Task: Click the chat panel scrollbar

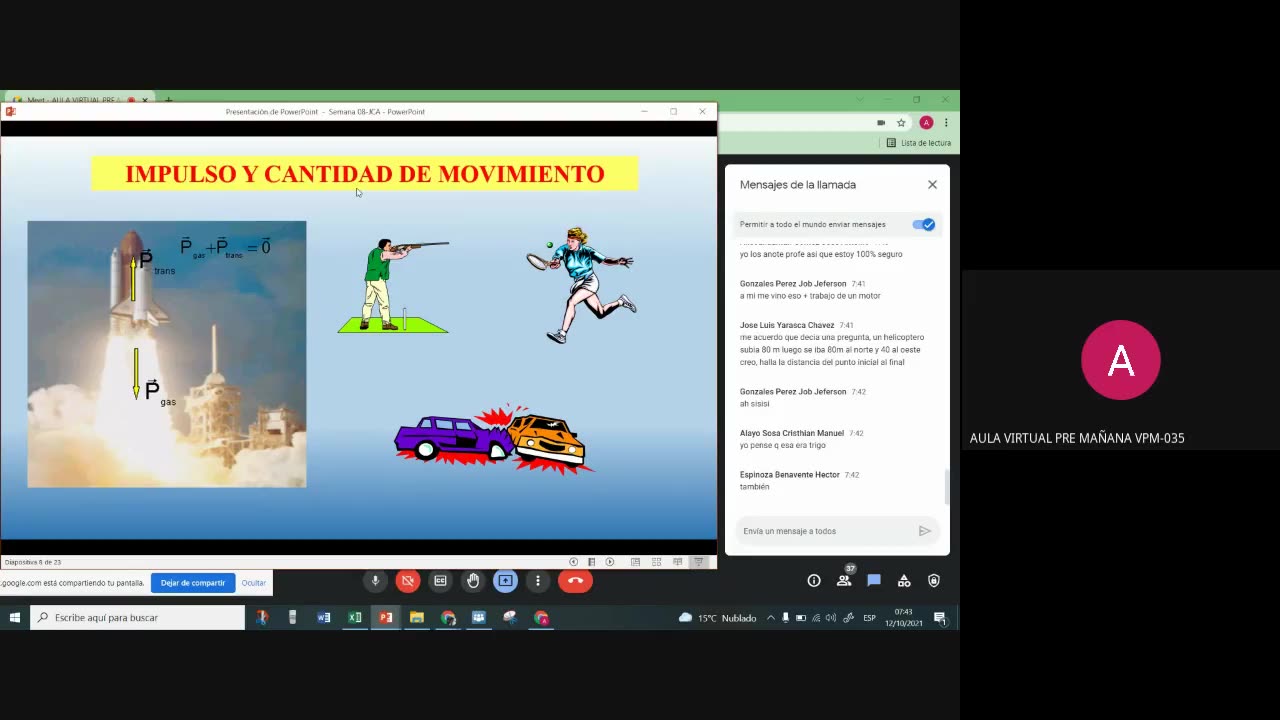Action: point(947,486)
